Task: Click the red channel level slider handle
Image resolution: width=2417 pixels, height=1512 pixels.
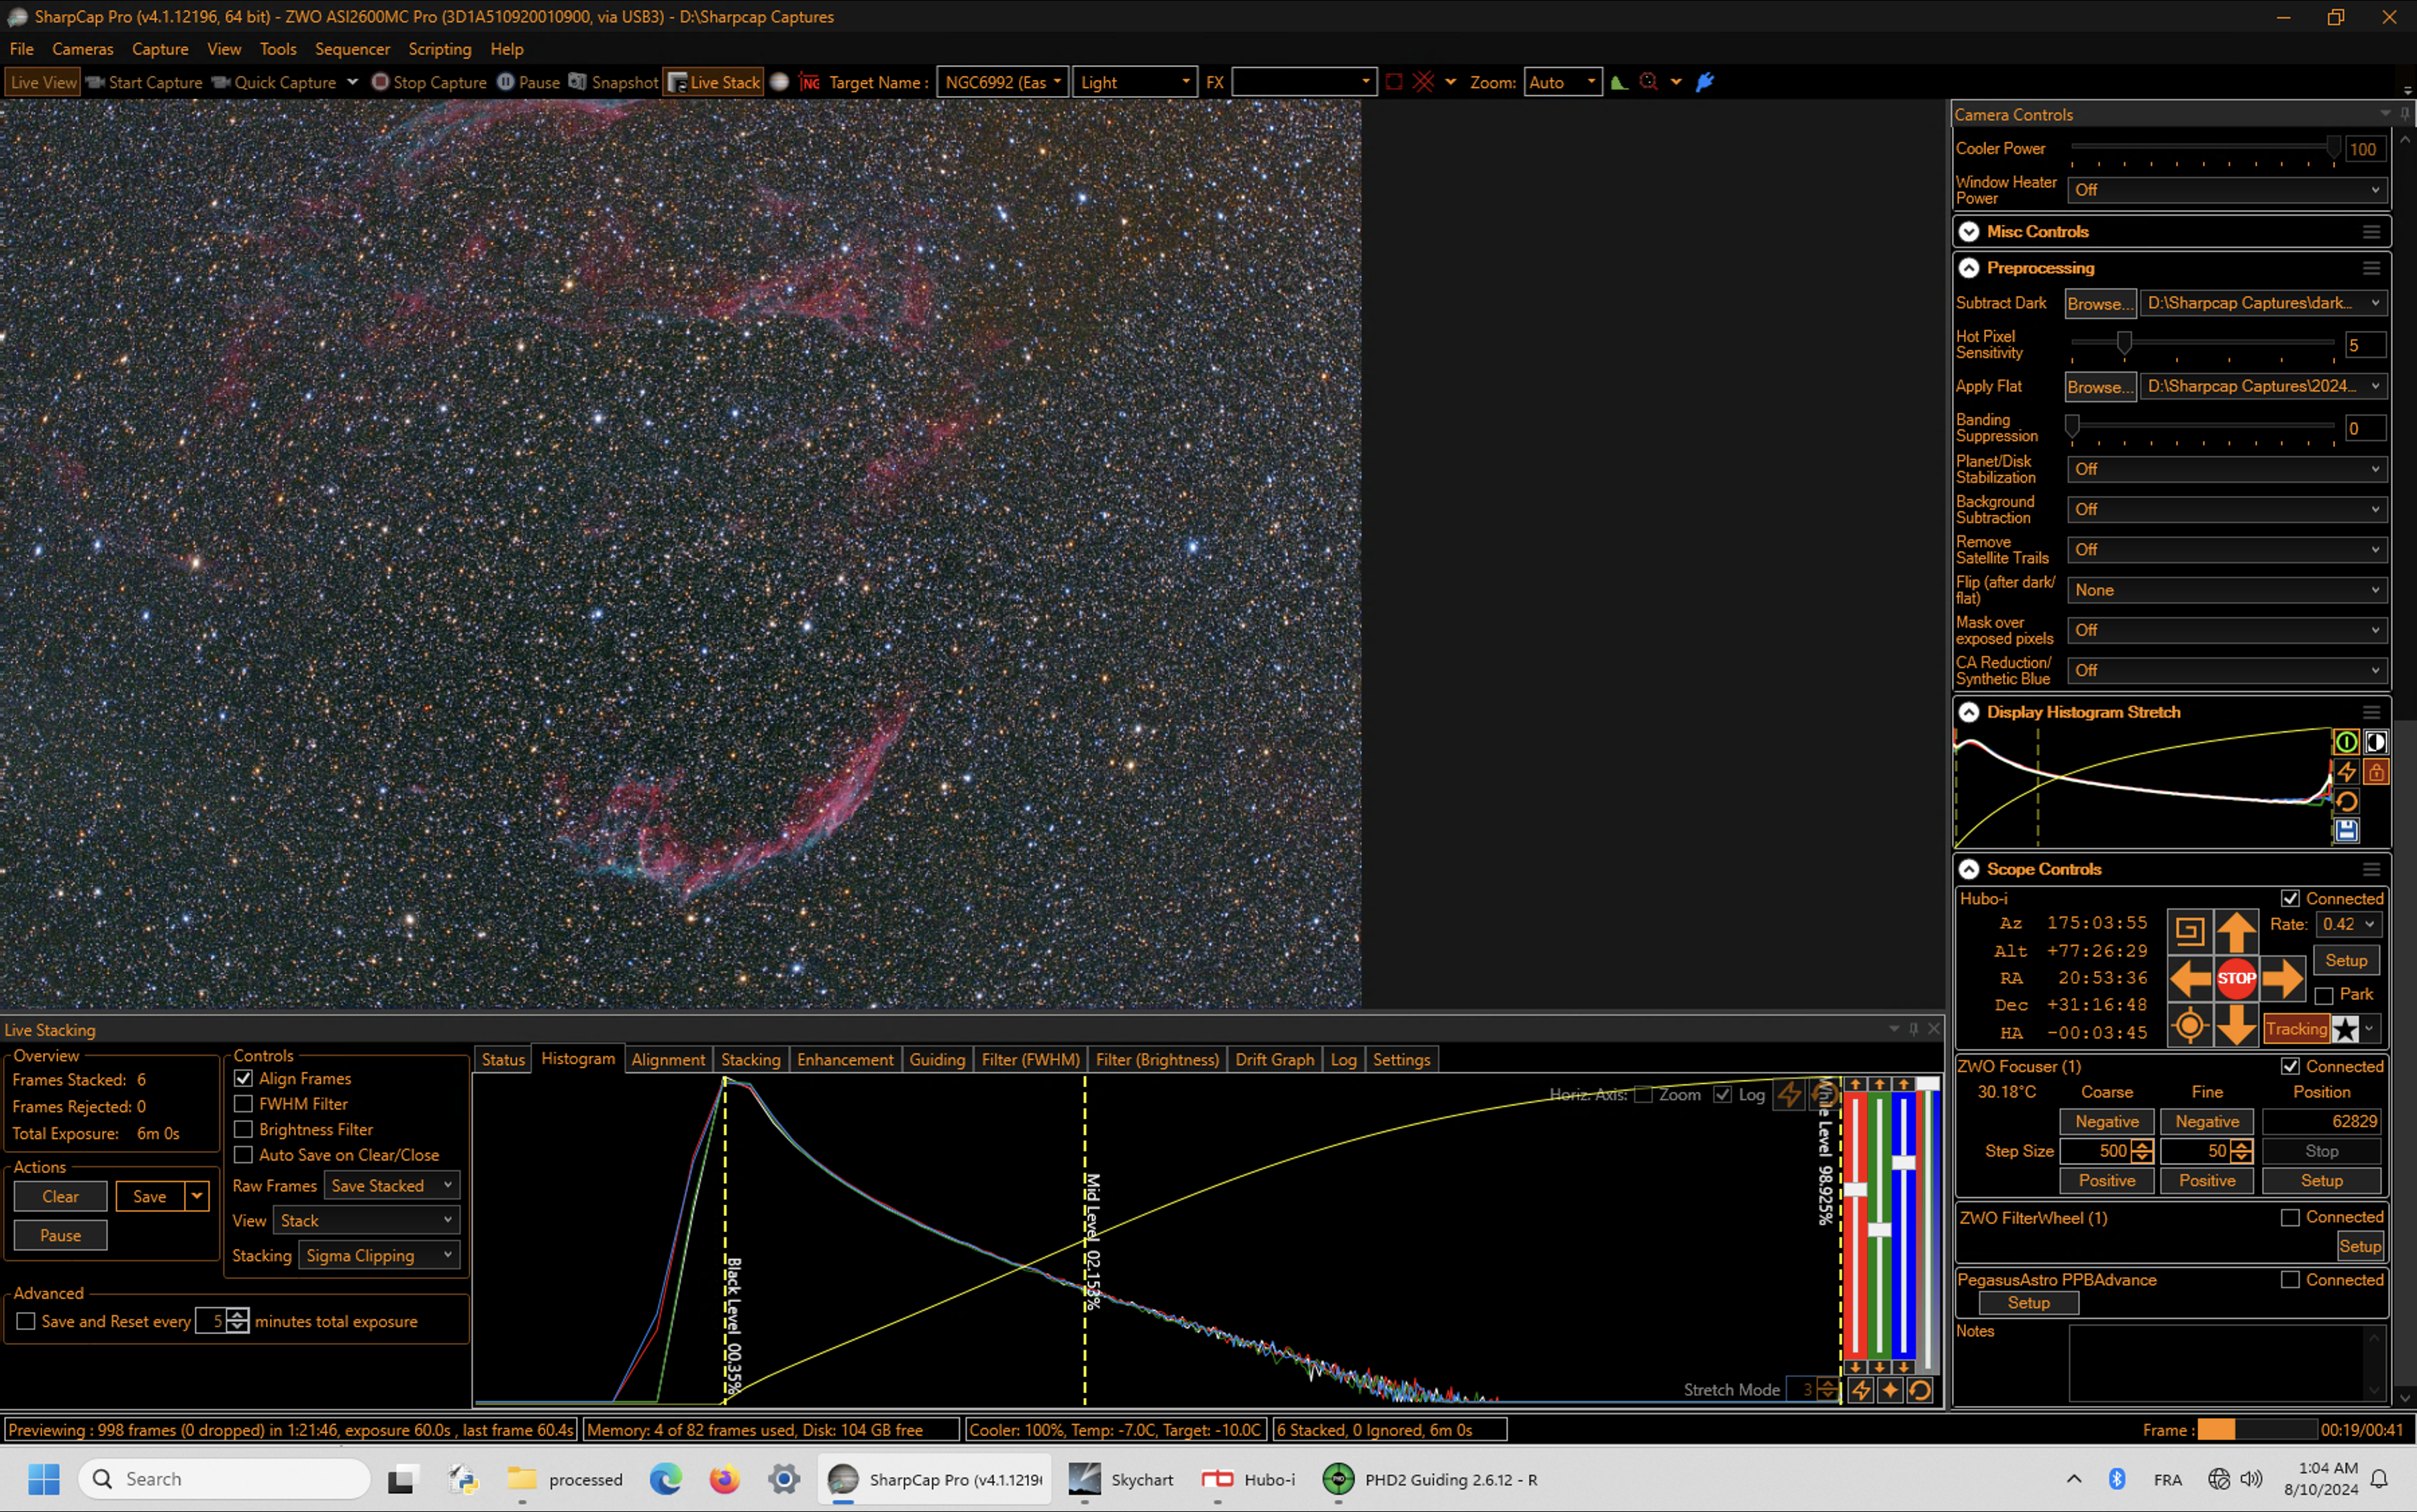Action: pos(1855,1190)
